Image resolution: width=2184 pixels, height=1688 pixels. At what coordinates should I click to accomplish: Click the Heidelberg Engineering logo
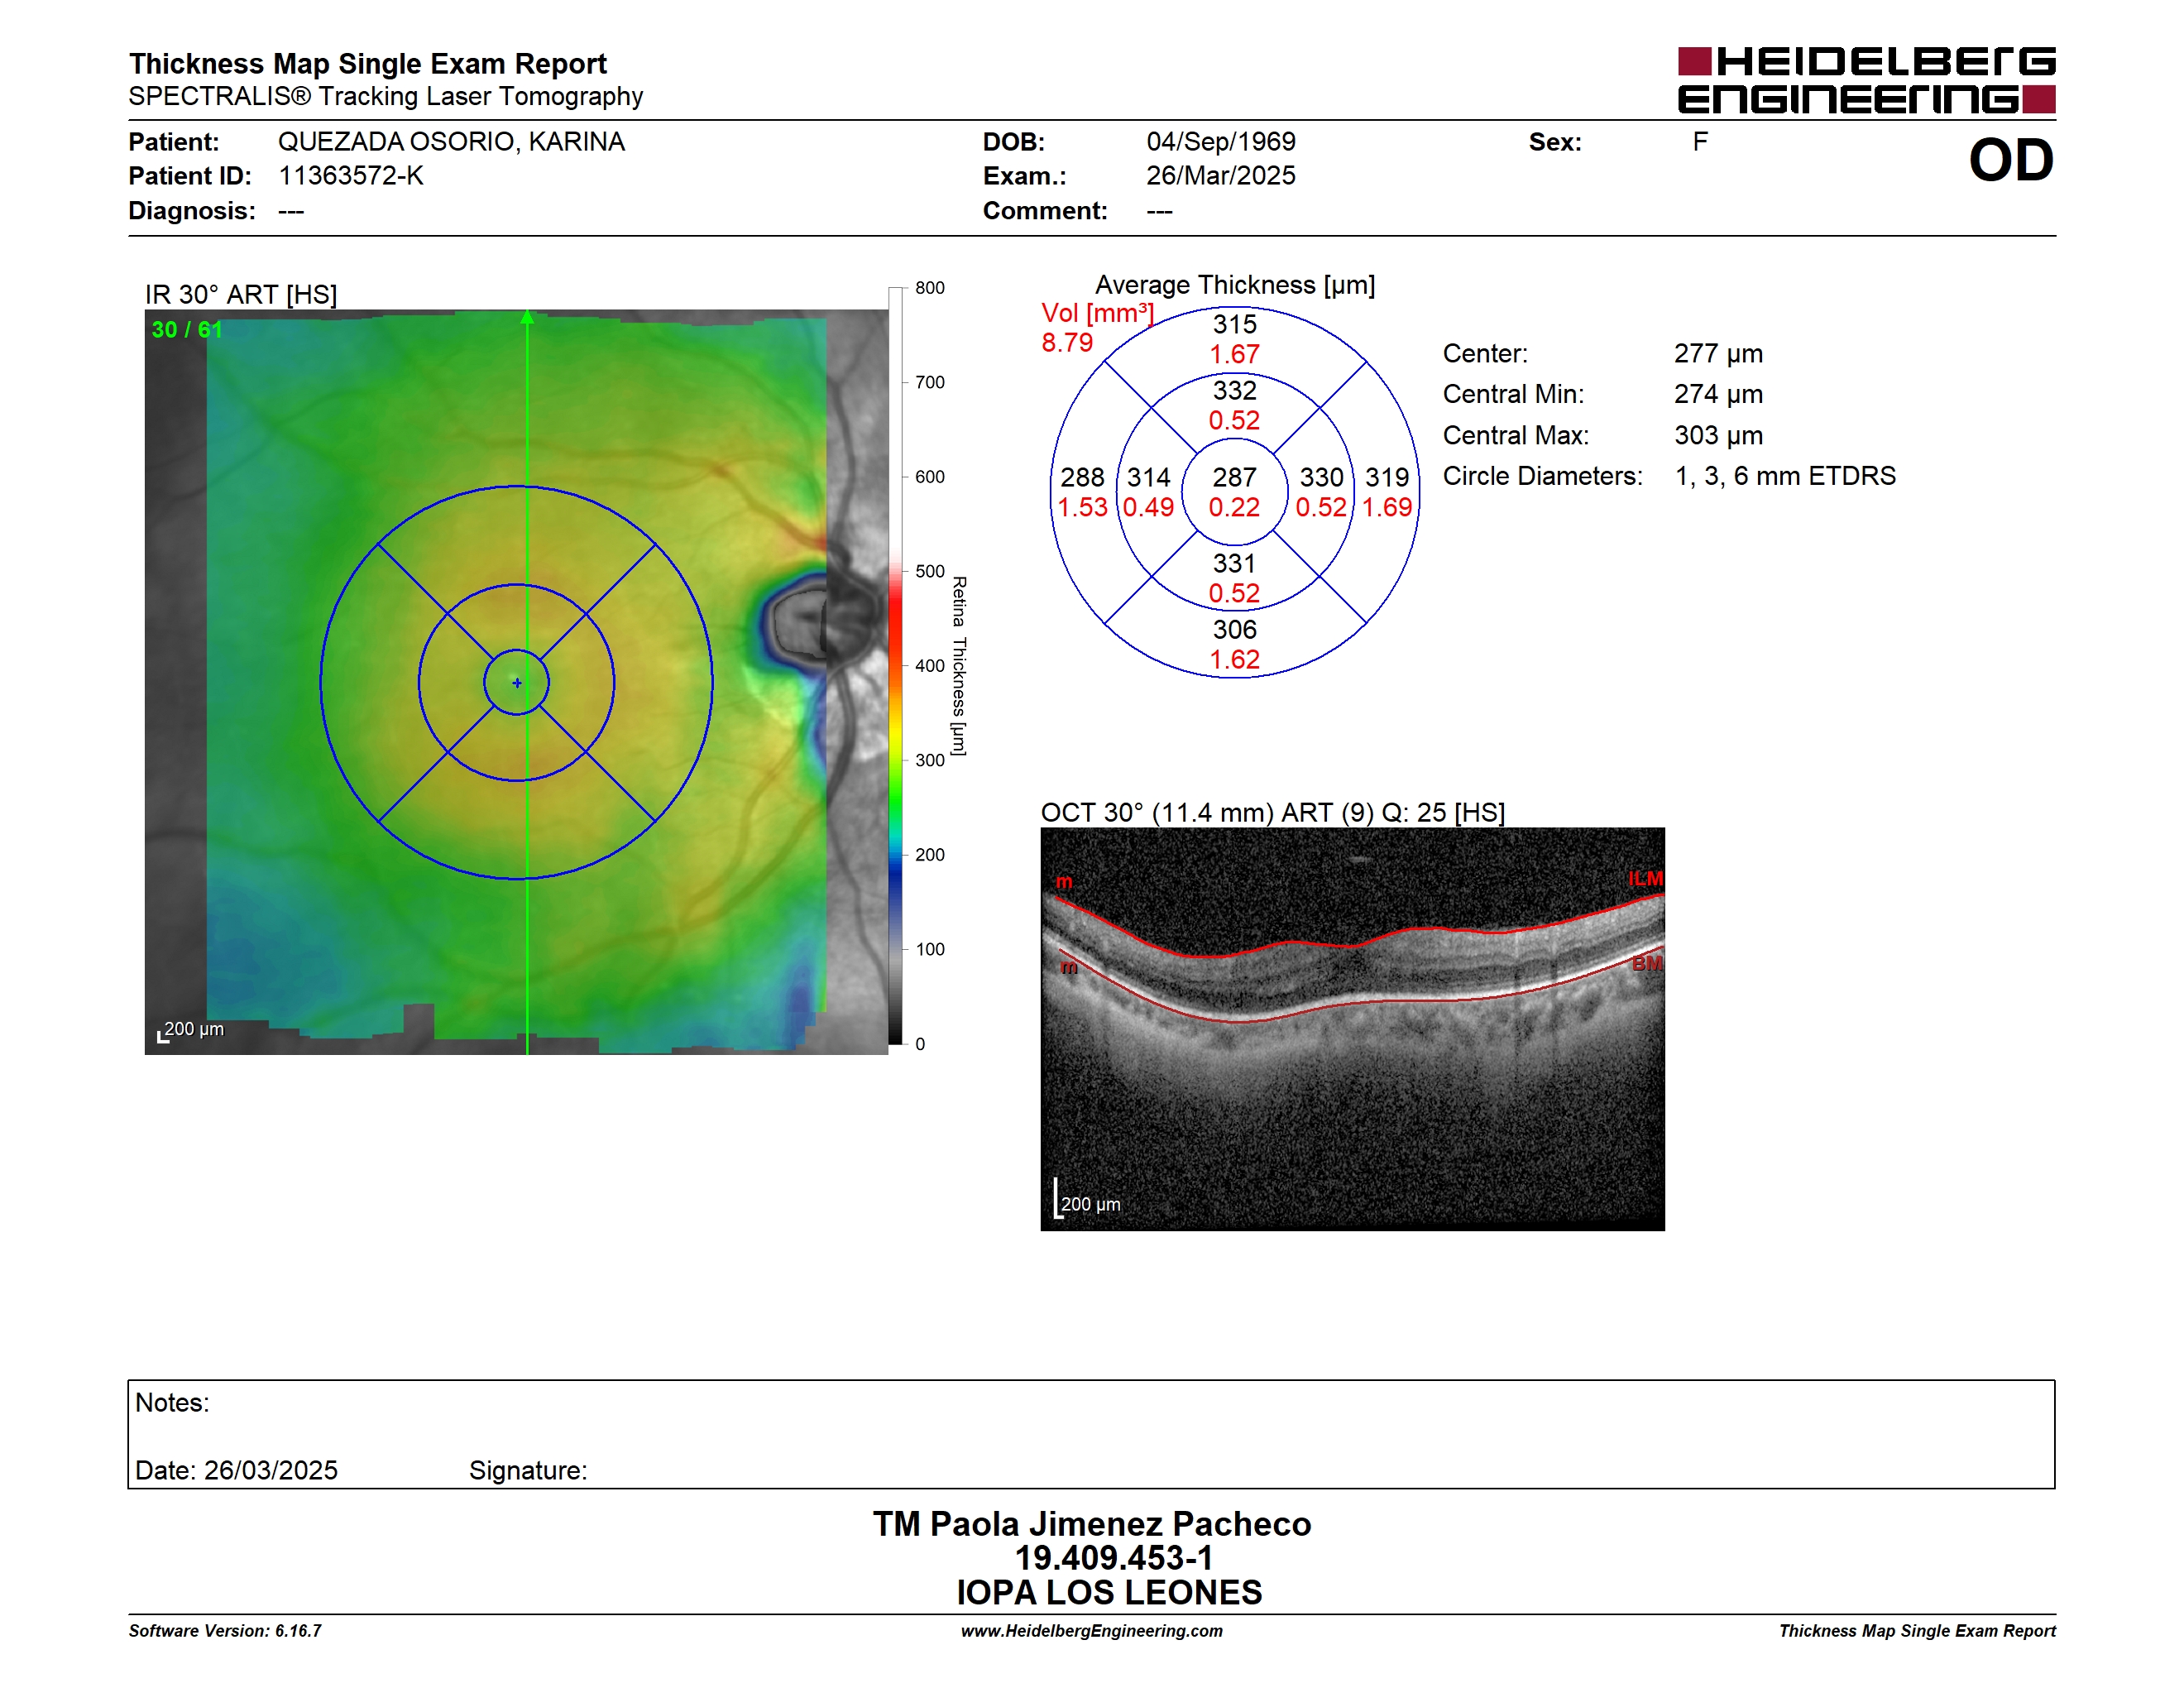[x=1866, y=80]
